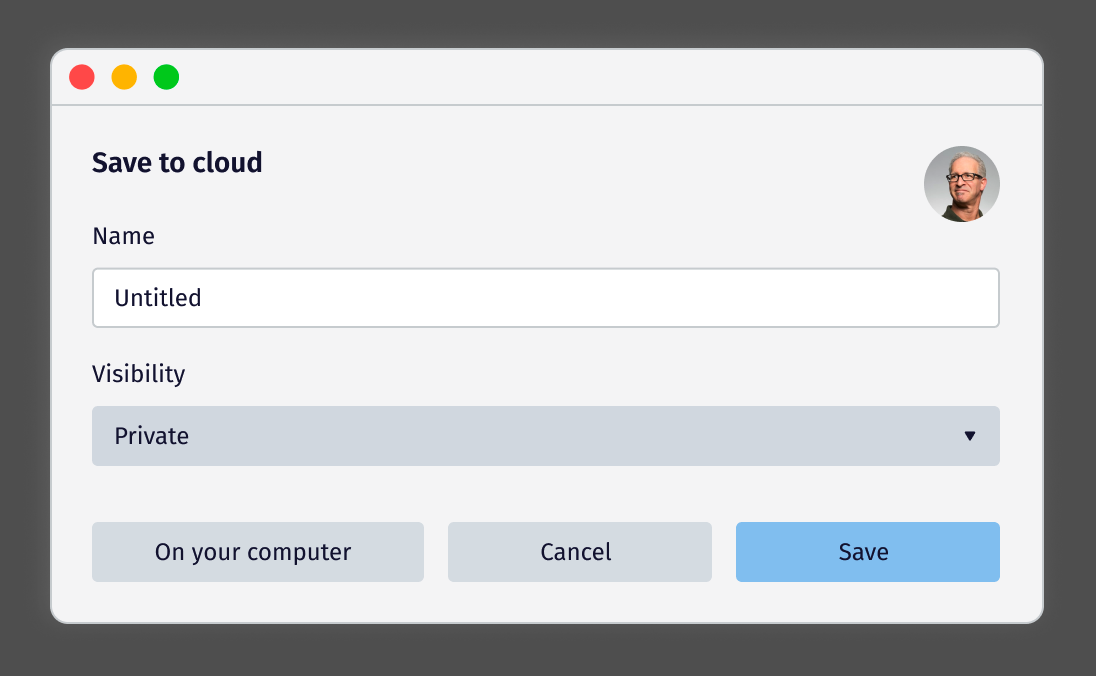Click the Save to cloud dialog title
1096x676 pixels.
pos(176,162)
